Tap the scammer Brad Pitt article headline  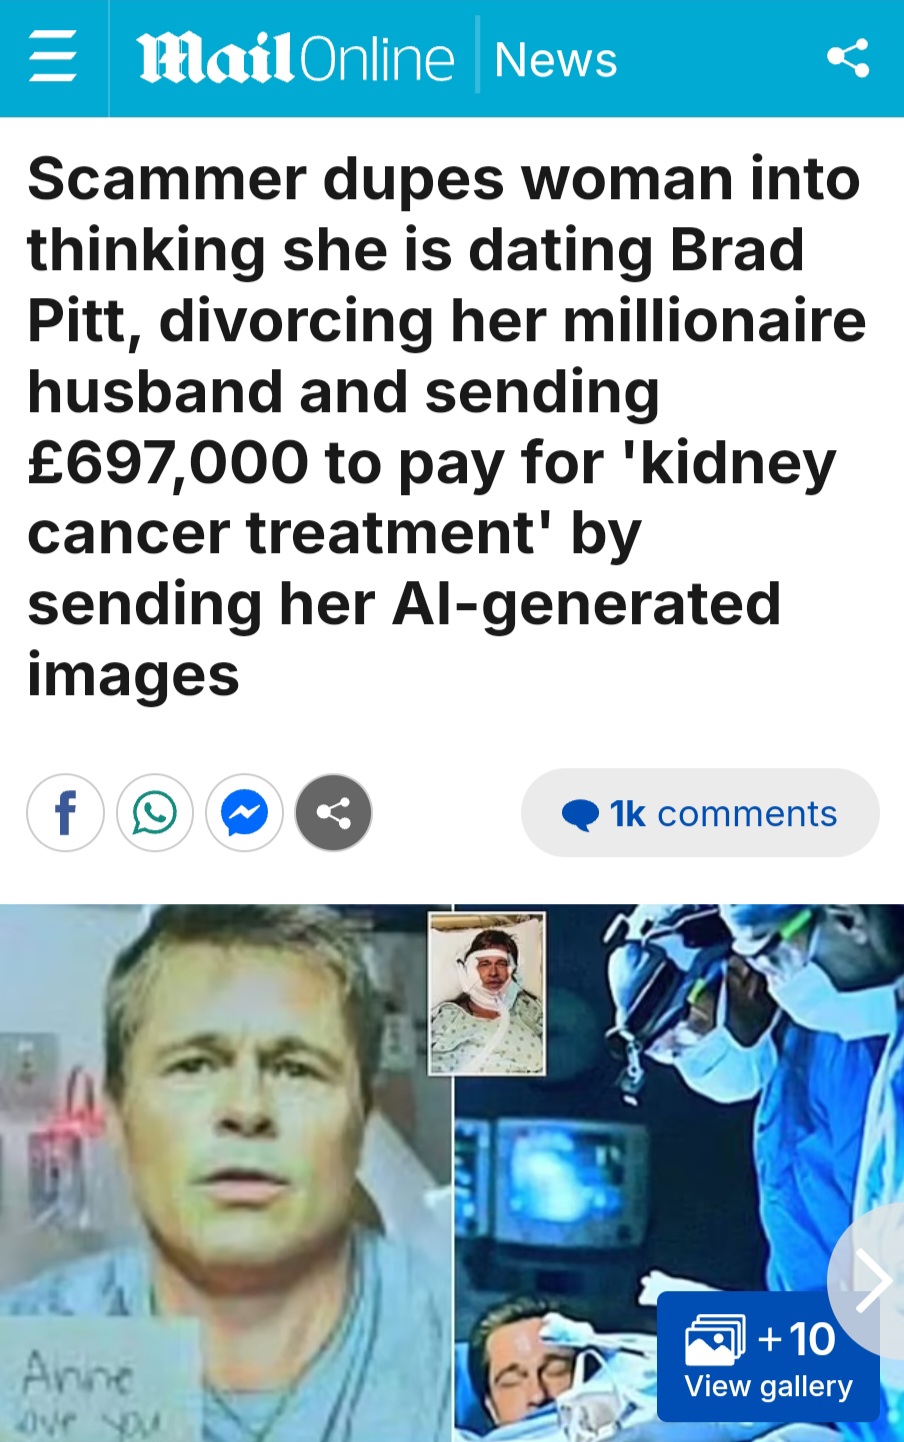click(446, 427)
